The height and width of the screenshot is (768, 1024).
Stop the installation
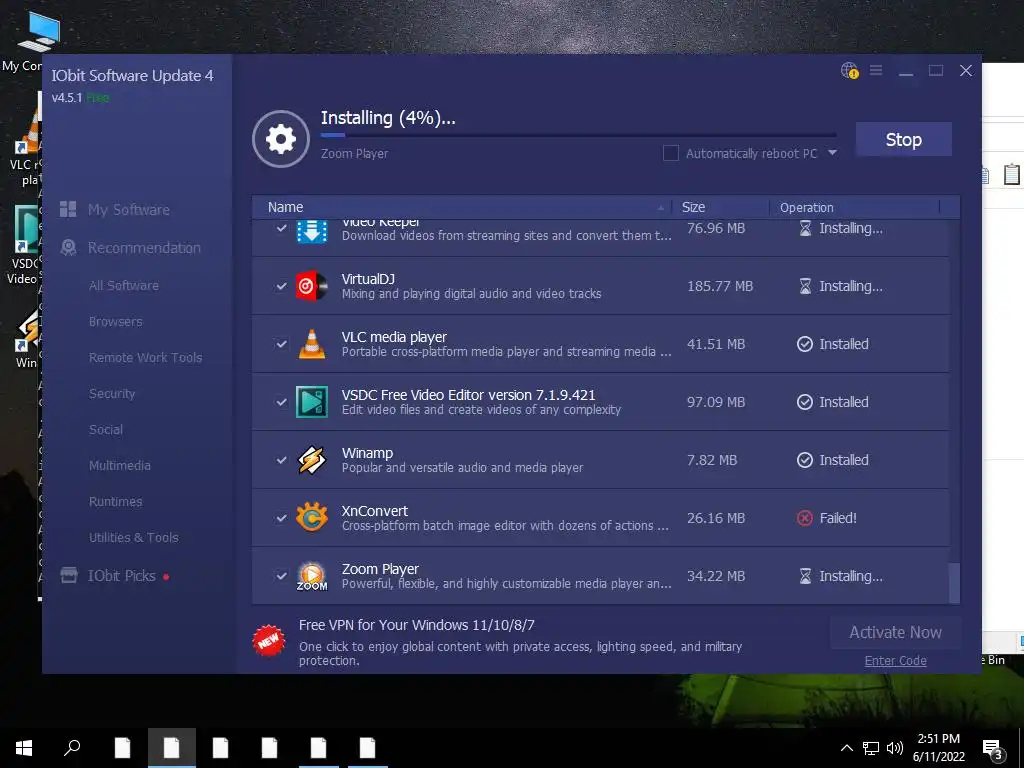pos(903,139)
